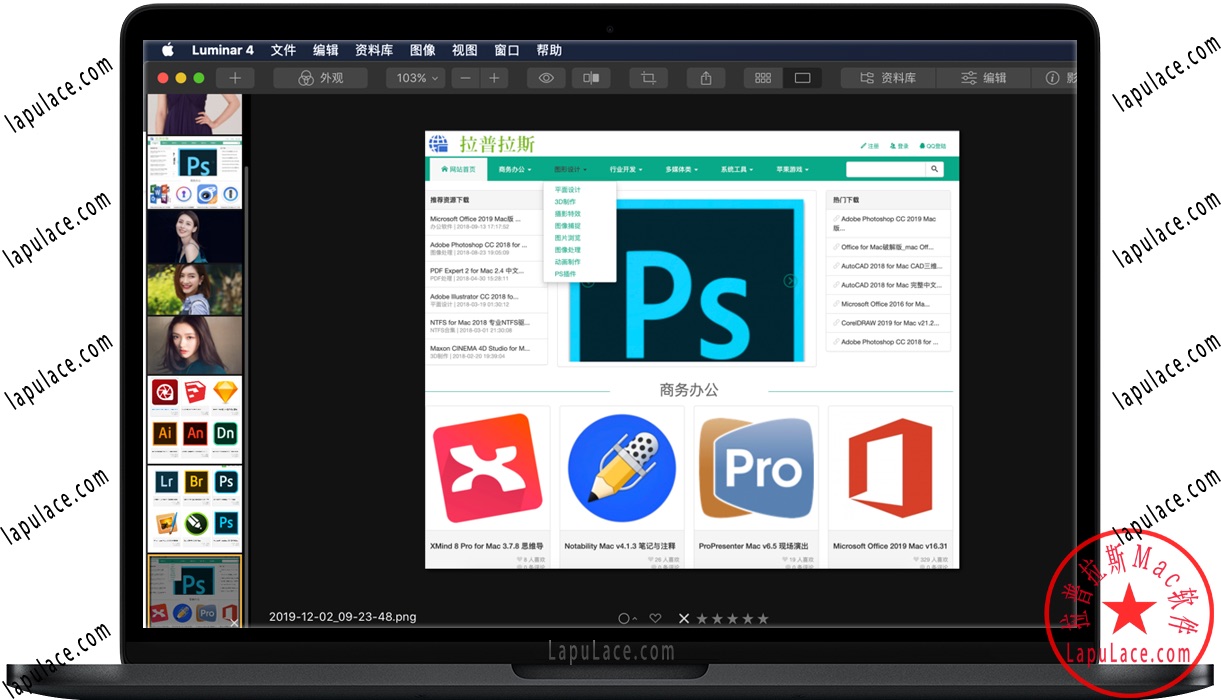Click the quick preview eye icon
Viewport: 1221px width, 700px height.
pos(546,77)
